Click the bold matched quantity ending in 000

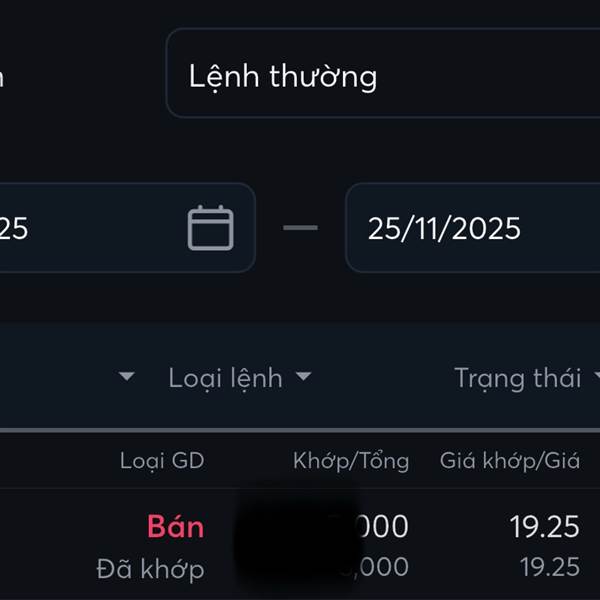(x=380, y=526)
